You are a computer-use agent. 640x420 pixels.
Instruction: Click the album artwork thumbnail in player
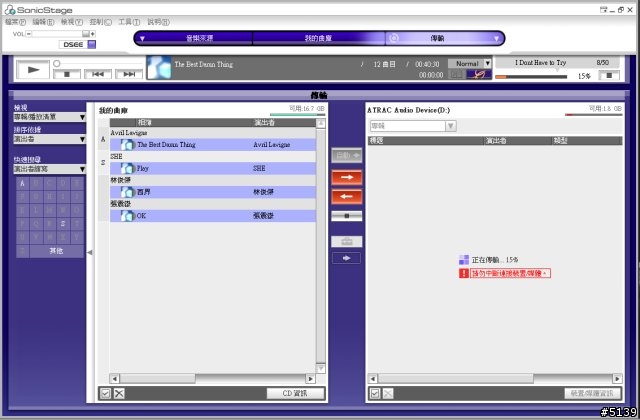[159, 67]
